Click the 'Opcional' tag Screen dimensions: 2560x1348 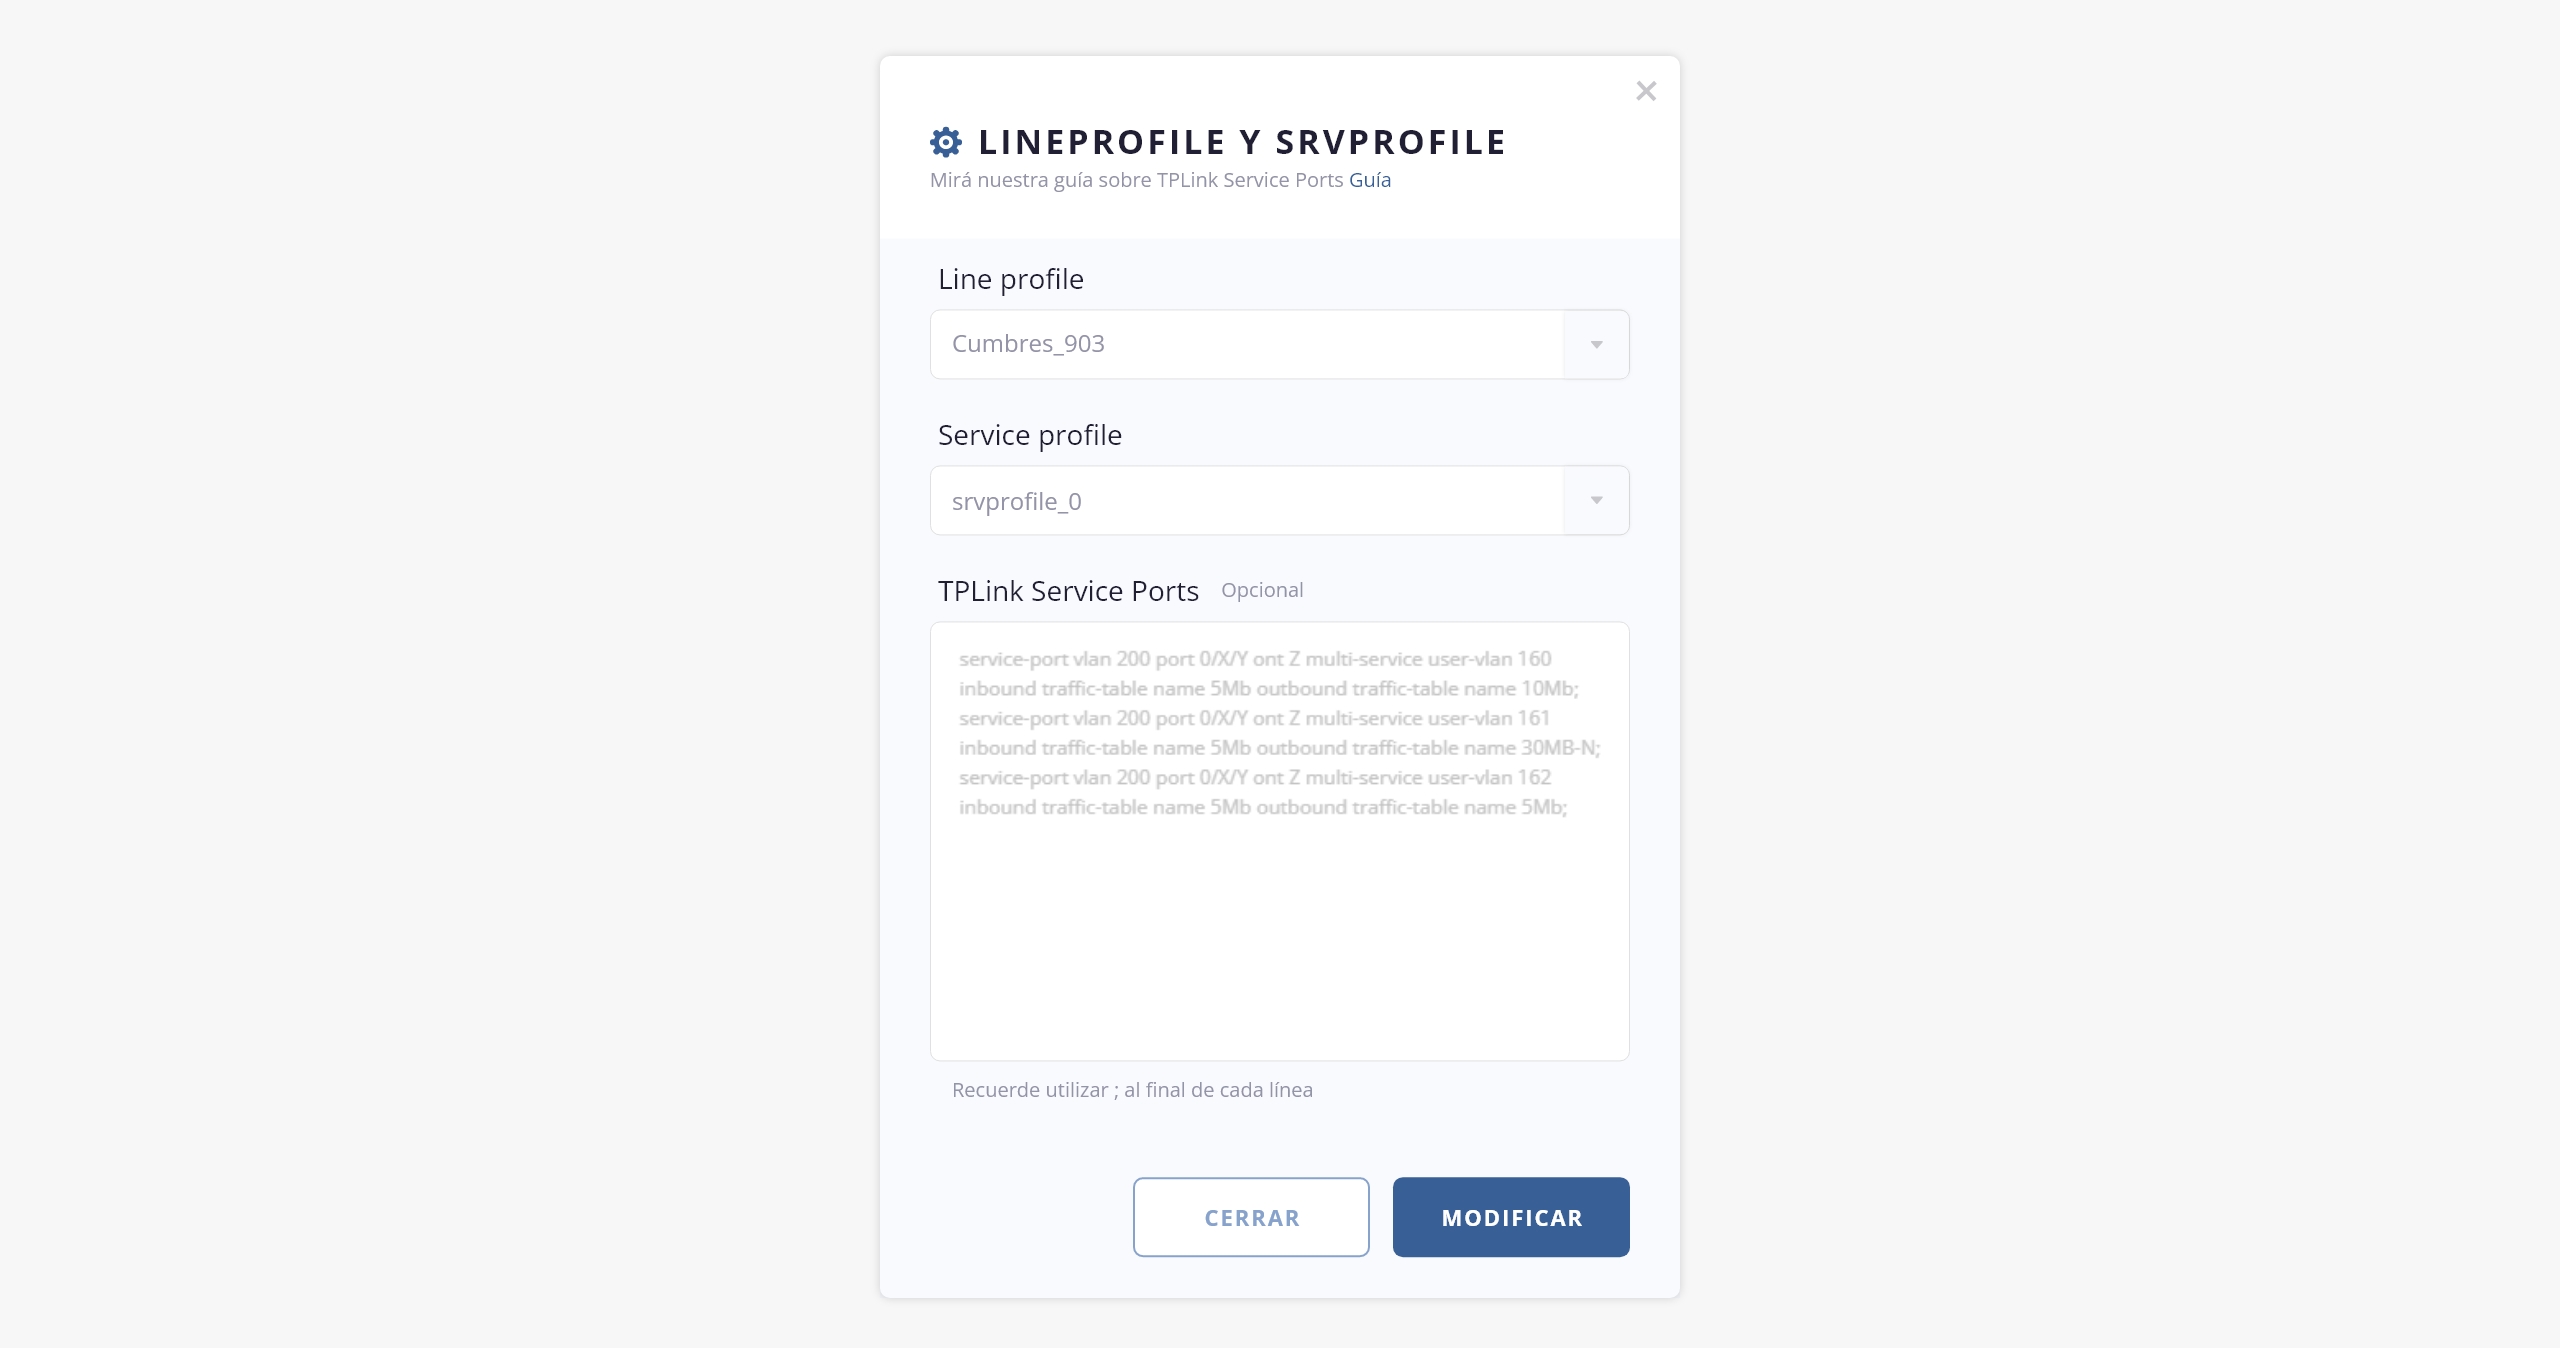(1262, 590)
